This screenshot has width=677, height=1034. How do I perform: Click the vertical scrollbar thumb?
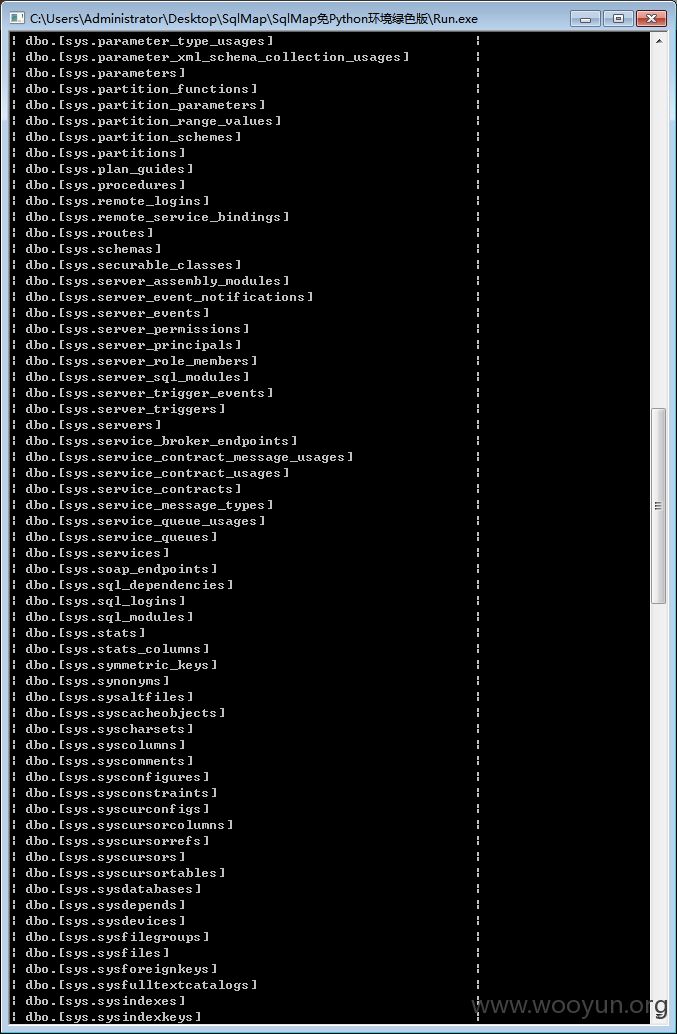[659, 506]
